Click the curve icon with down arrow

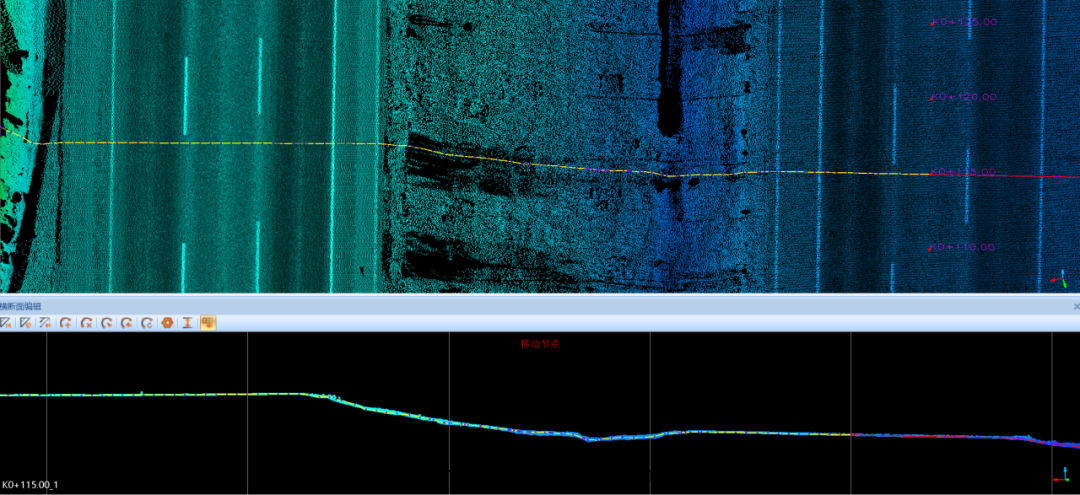pyautogui.click(x=106, y=323)
